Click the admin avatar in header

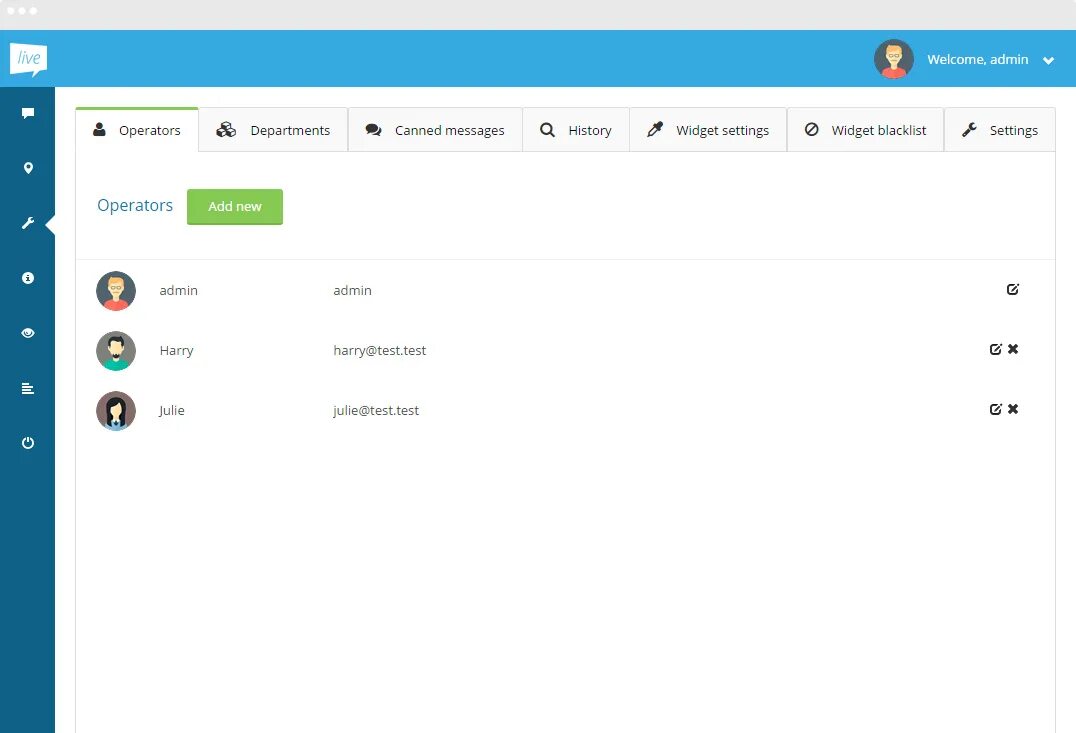[x=893, y=59]
